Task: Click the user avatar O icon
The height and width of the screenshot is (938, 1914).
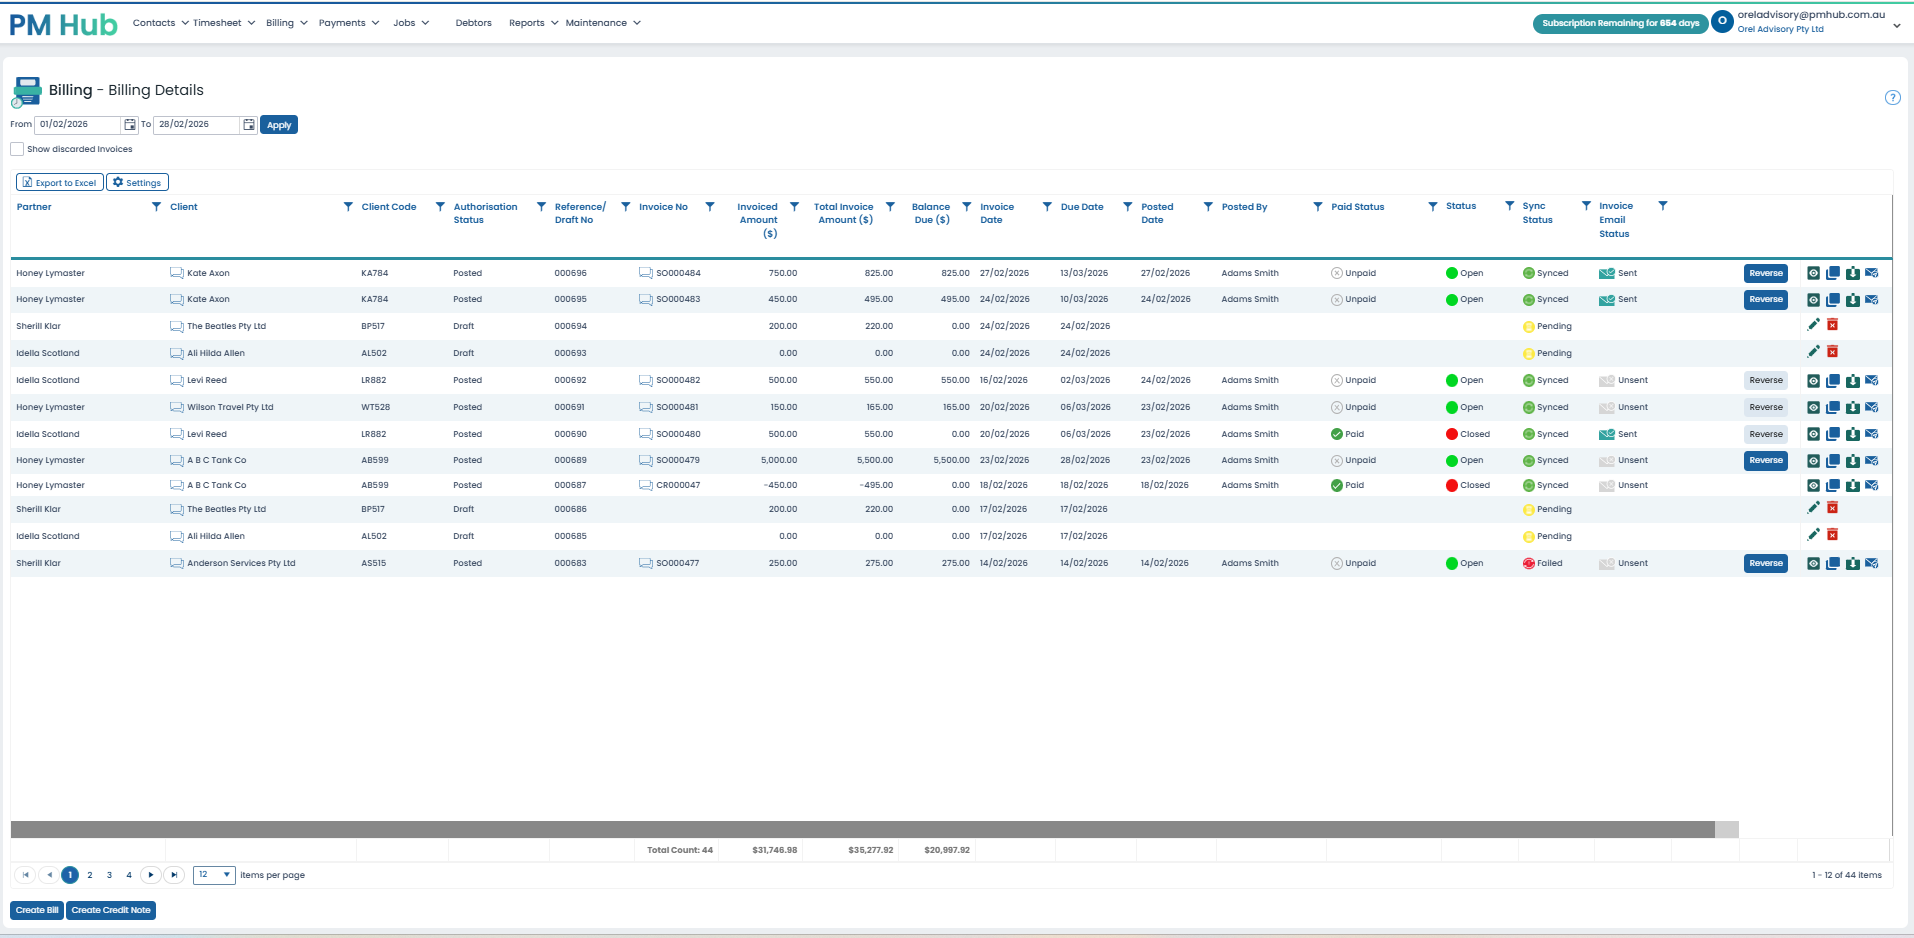Action: click(1722, 21)
